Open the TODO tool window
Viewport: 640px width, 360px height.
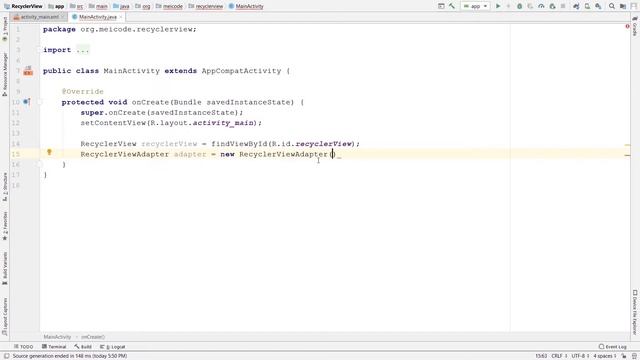click(x=23, y=347)
